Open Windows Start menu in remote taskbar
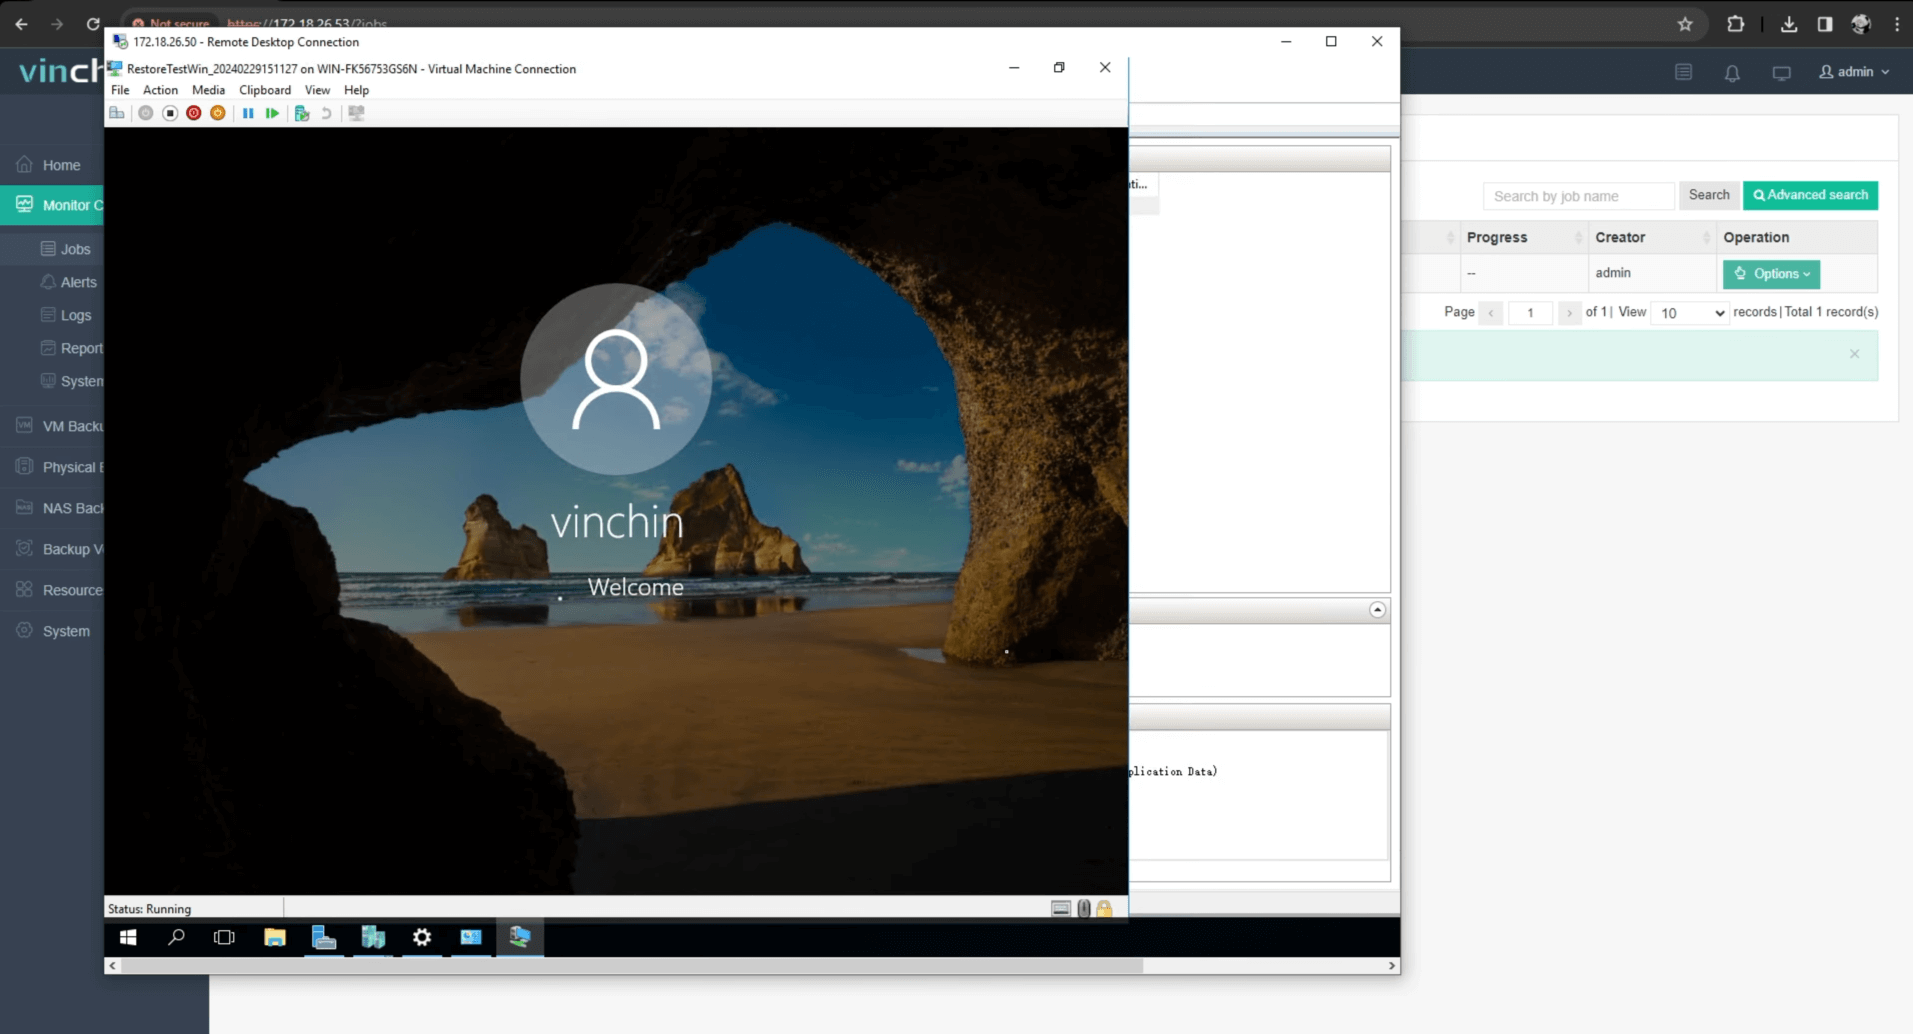 click(x=128, y=937)
